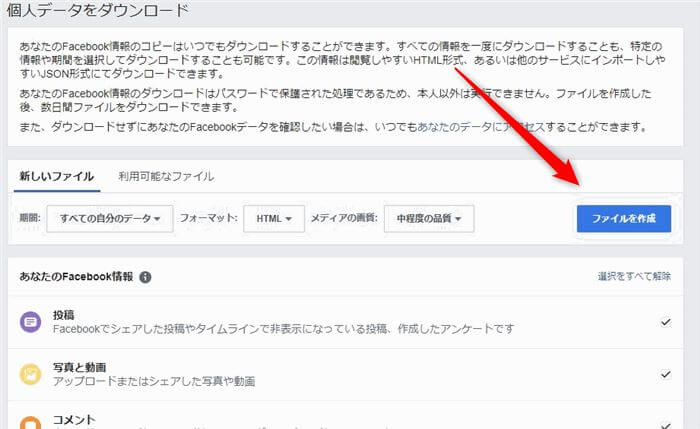The height and width of the screenshot is (429, 700).
Task: Expand the 中程度の品質 media quality dropdown
Action: click(429, 219)
